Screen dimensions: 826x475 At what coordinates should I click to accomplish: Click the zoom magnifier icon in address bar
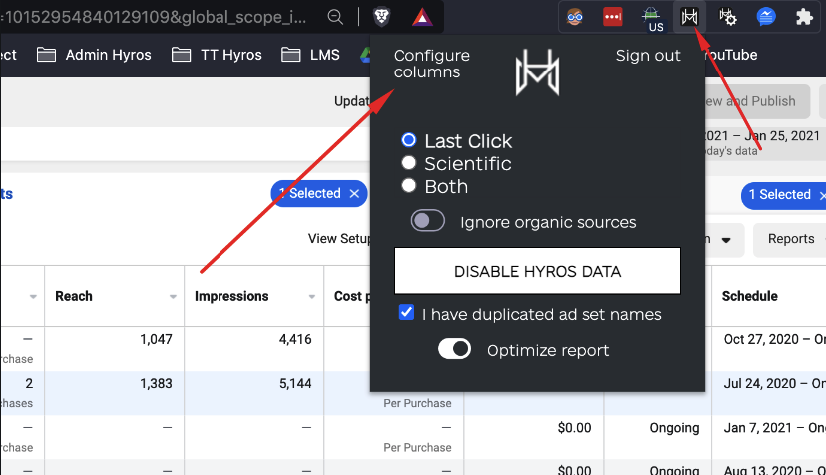pos(335,17)
